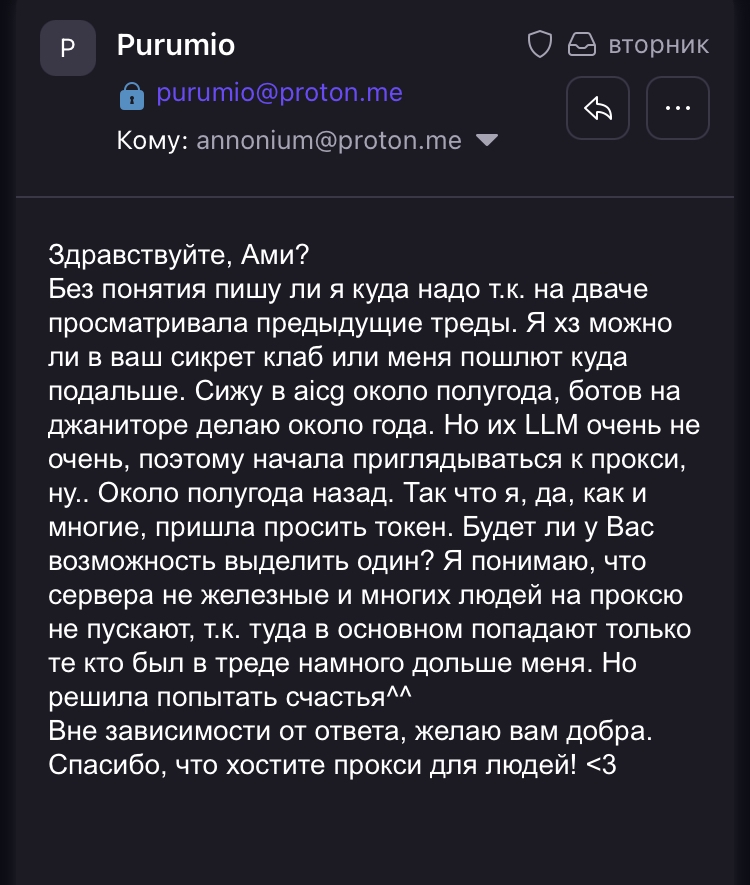Tap the reply arrow button

coord(597,108)
